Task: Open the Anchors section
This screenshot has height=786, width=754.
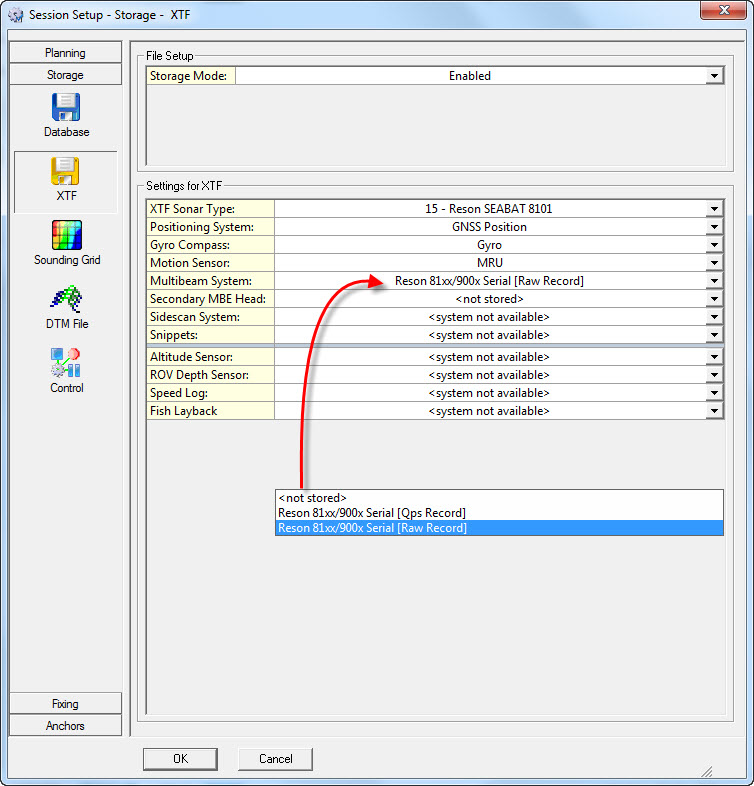Action: point(65,726)
